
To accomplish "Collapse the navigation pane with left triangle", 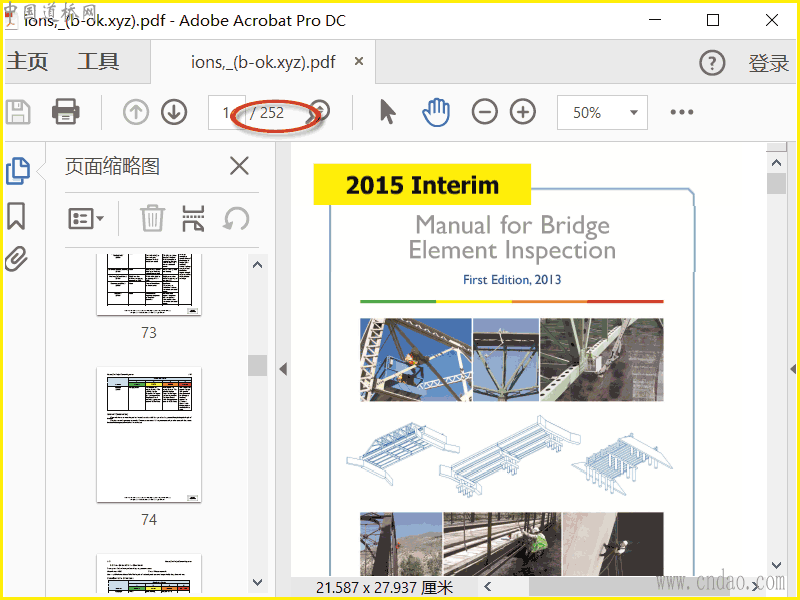I will click(283, 369).
